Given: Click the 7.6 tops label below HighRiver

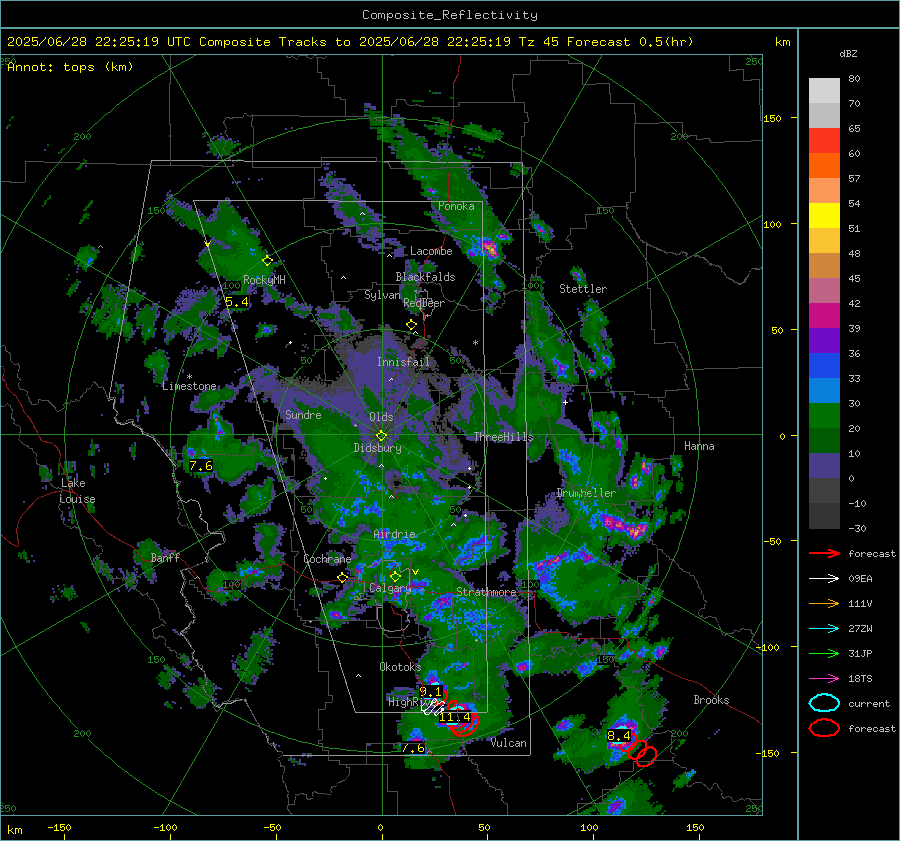Looking at the screenshot, I should [413, 748].
